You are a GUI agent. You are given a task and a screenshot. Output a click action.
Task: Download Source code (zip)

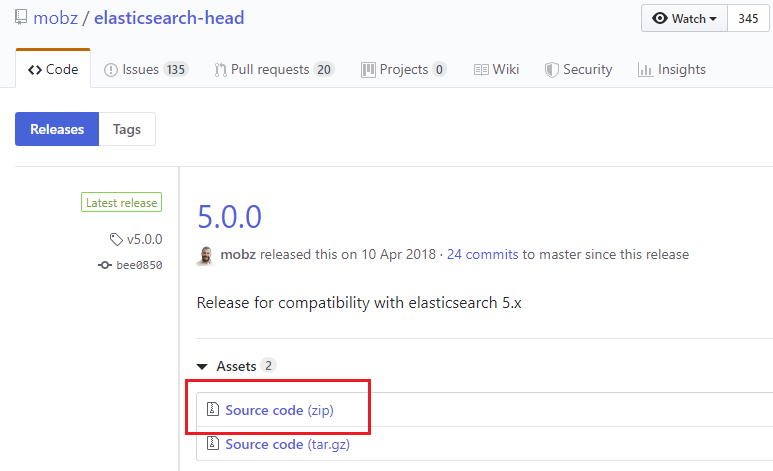point(280,410)
